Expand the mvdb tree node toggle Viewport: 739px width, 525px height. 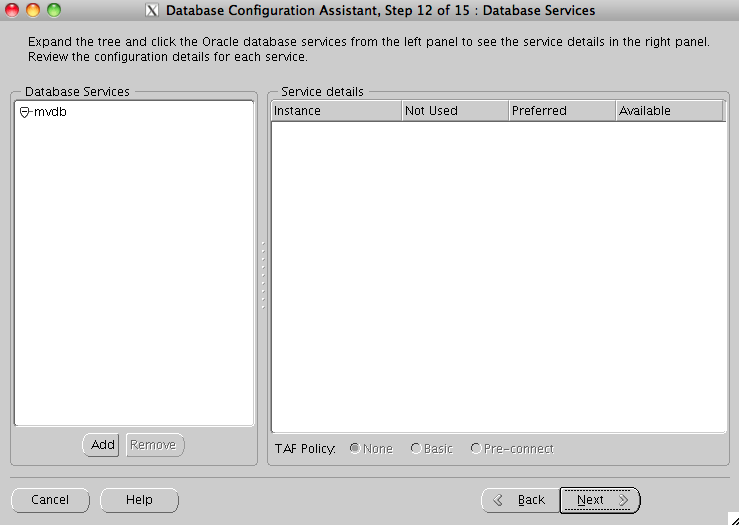(x=25, y=113)
